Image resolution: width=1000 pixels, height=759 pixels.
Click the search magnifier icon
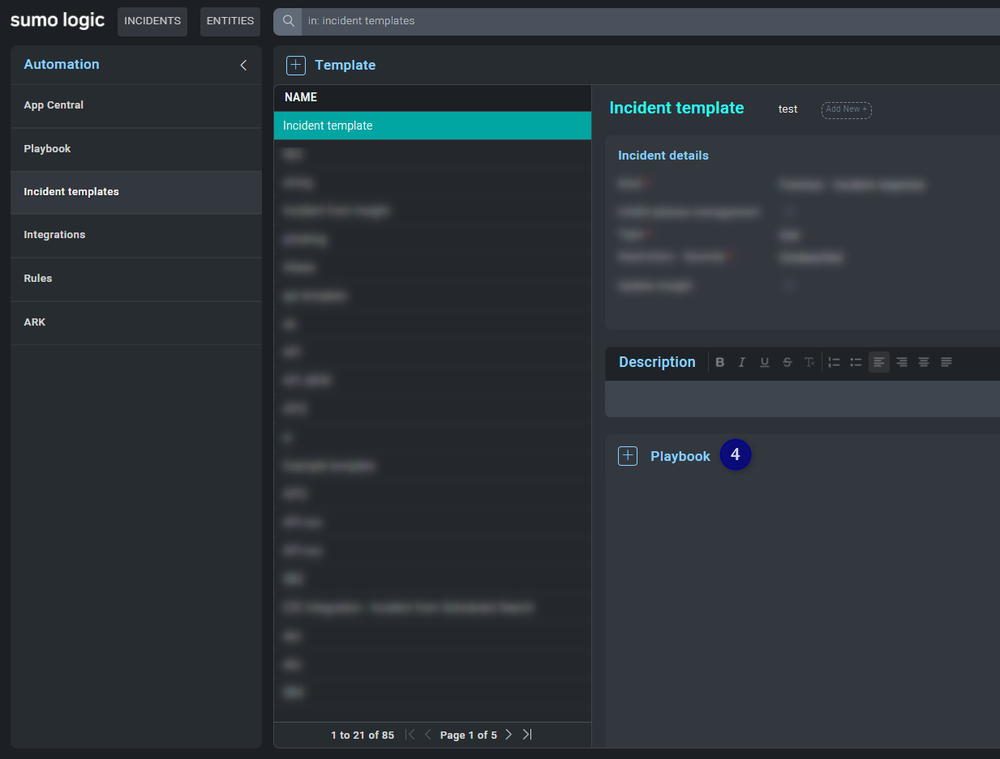coord(288,21)
